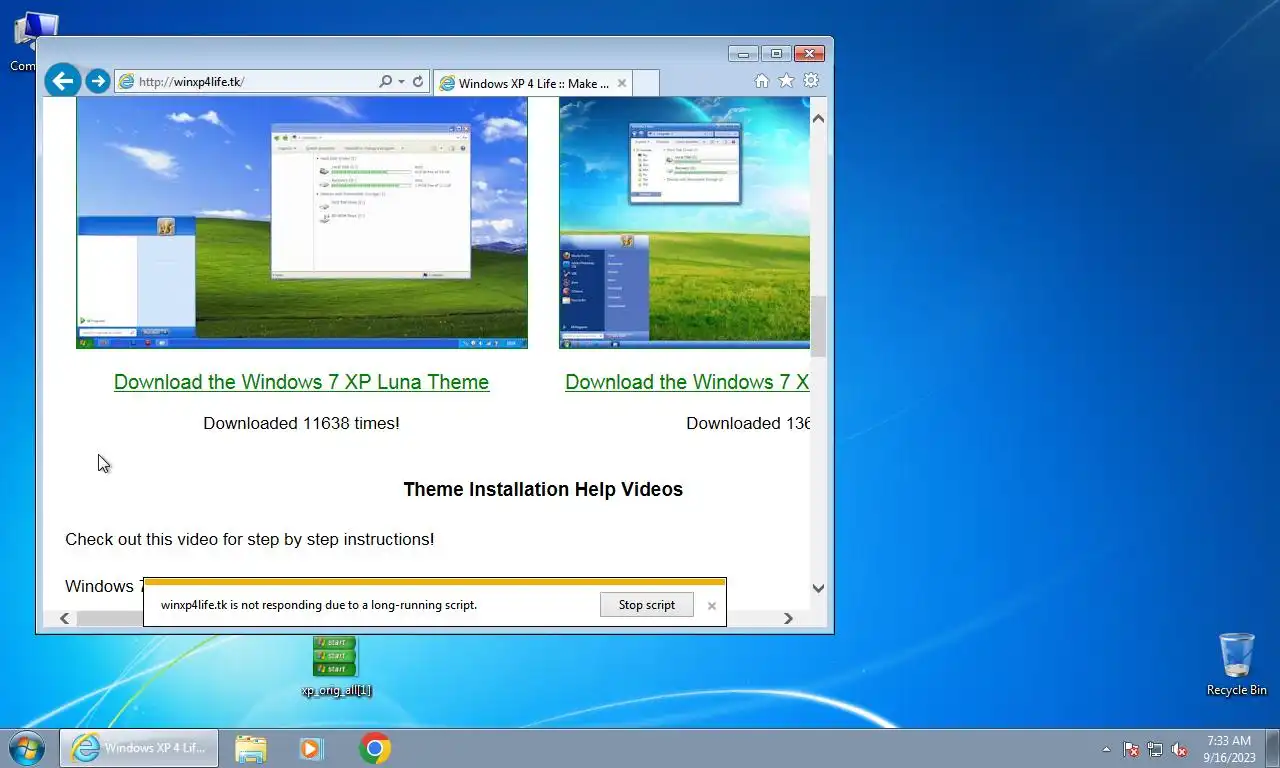The image size is (1280, 768).
Task: Click the script not responding message text
Action: (x=319, y=605)
